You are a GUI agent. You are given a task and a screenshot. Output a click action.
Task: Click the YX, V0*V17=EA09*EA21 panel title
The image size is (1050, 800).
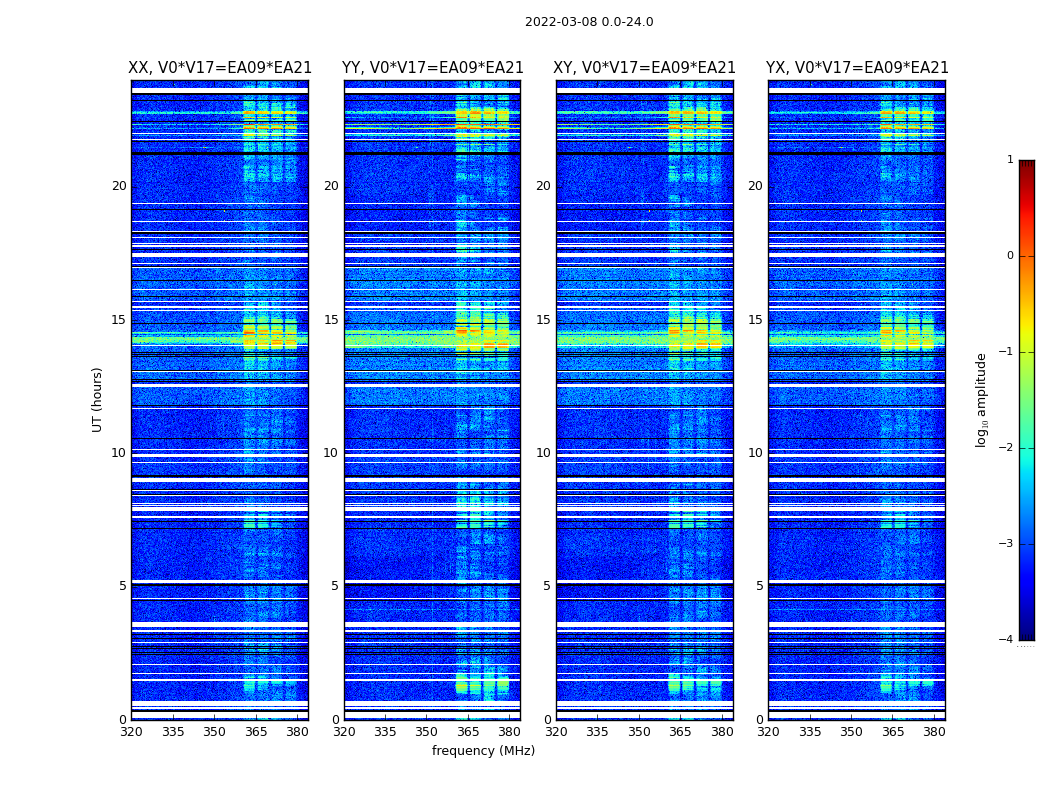pos(857,68)
